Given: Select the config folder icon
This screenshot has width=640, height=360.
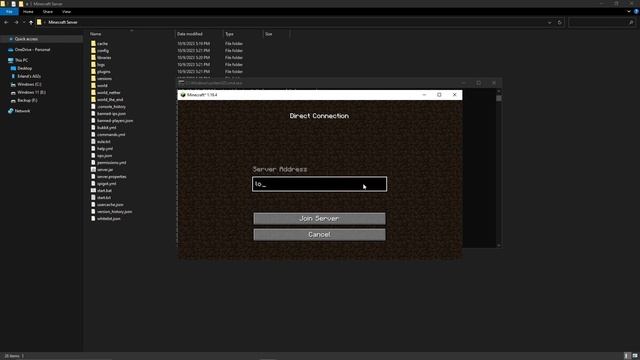Looking at the screenshot, I should tap(93, 51).
